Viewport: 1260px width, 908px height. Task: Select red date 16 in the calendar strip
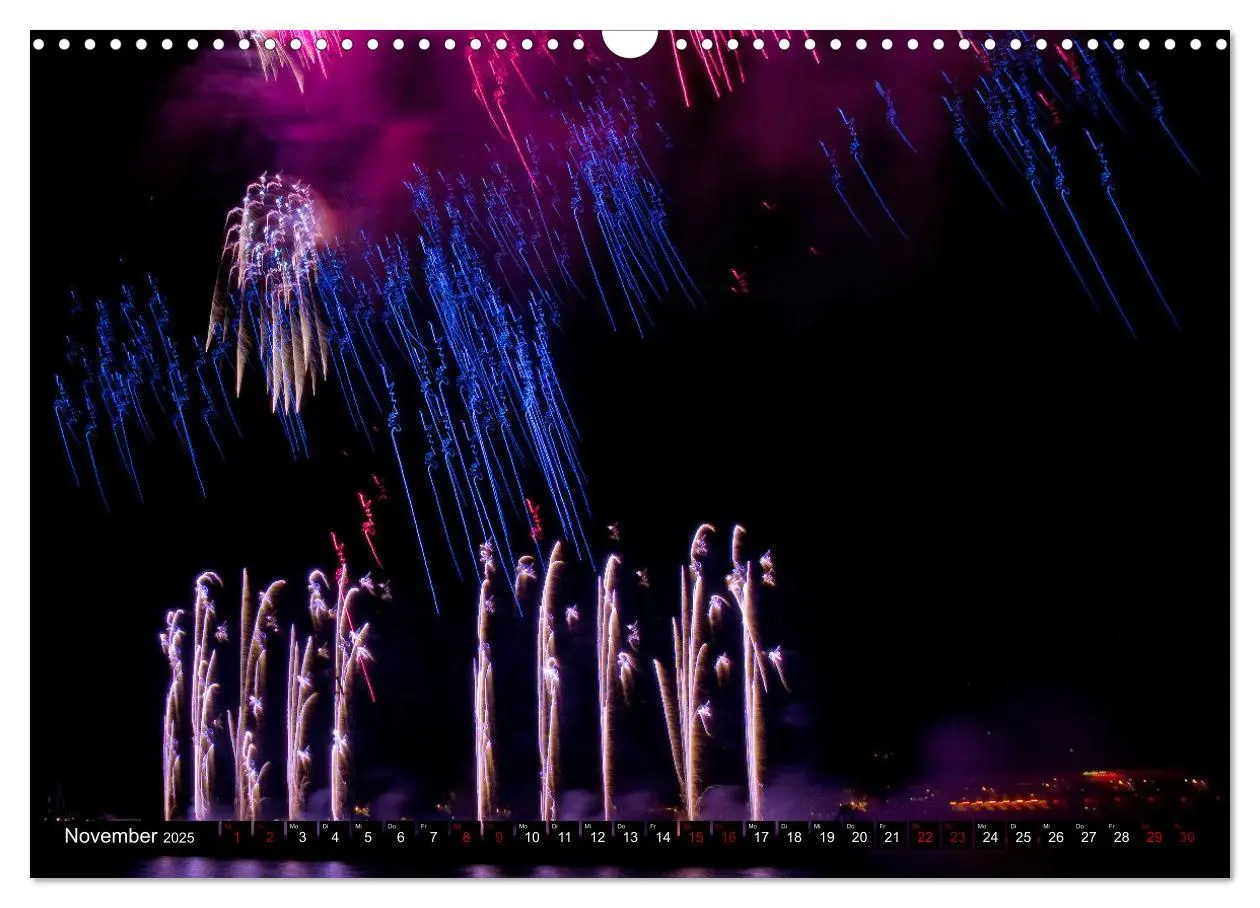click(x=728, y=837)
